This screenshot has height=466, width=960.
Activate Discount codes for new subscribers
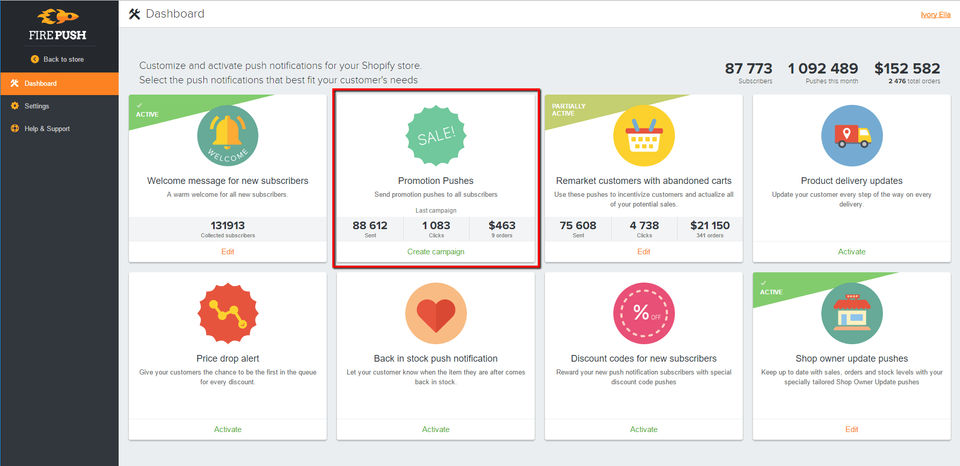point(643,429)
